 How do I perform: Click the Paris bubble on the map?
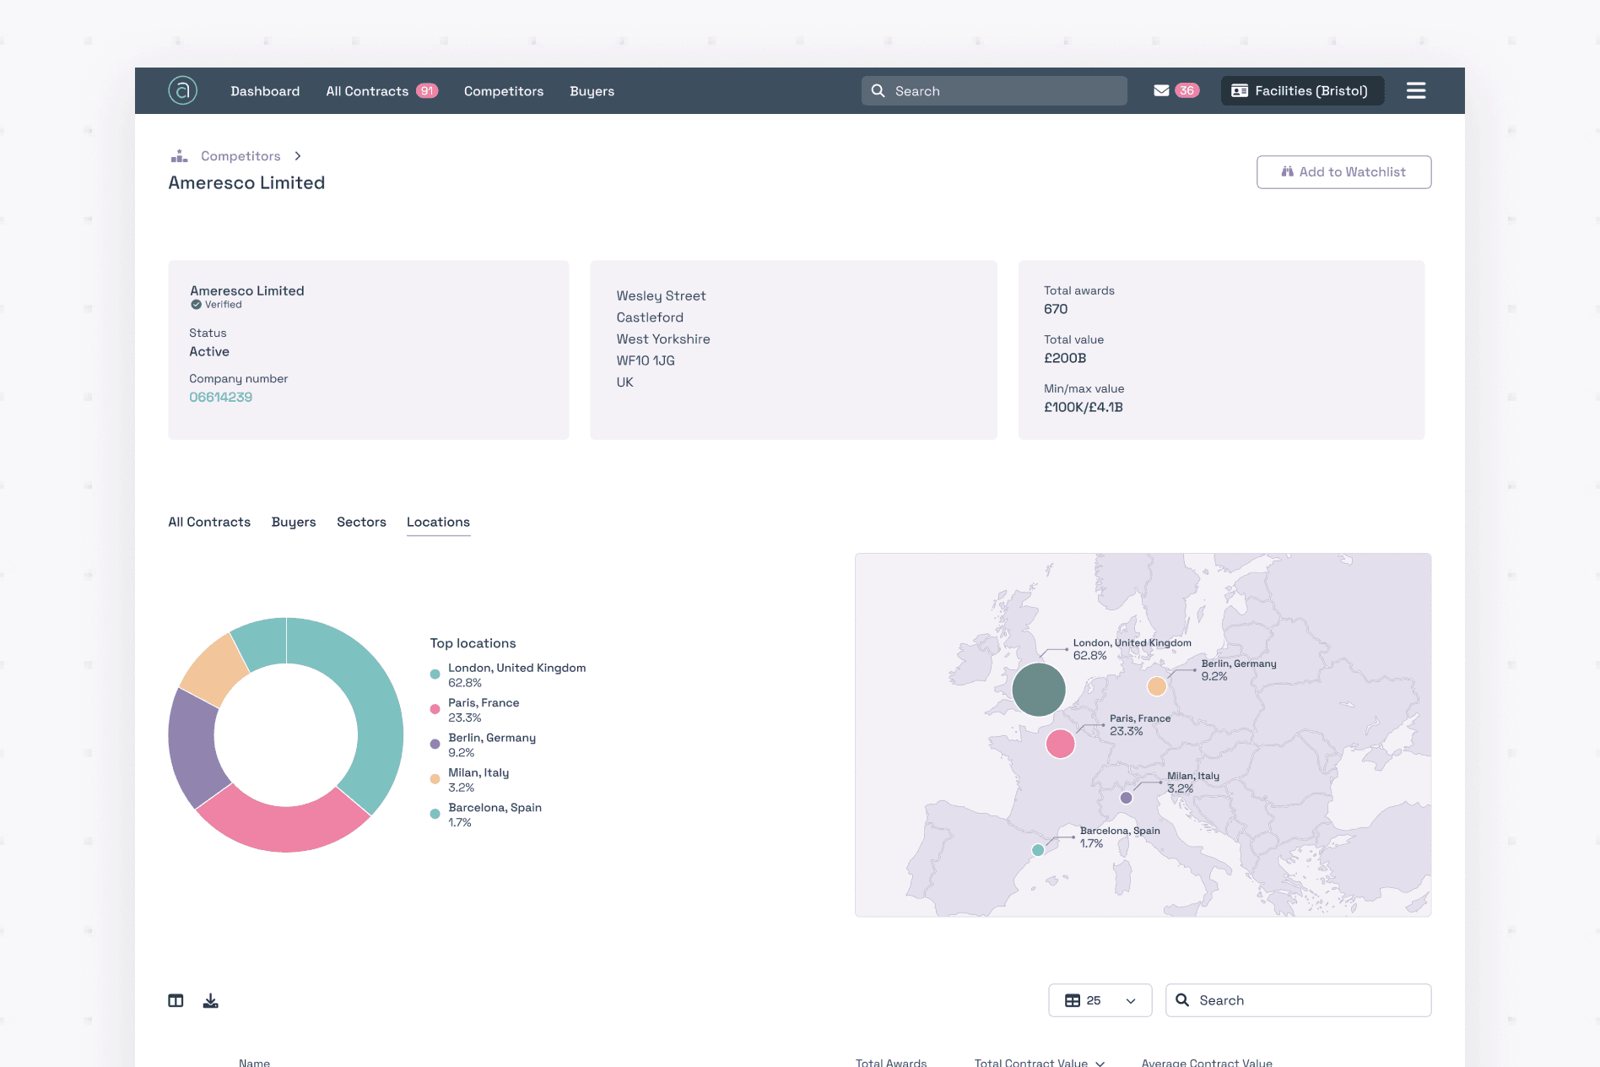pyautogui.click(x=1060, y=744)
